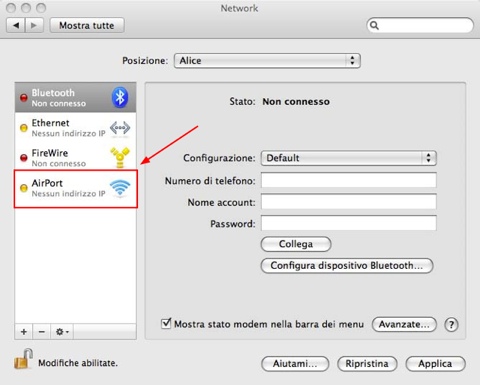The height and width of the screenshot is (385, 480).
Task: Open the gear action menu
Action: [x=62, y=332]
